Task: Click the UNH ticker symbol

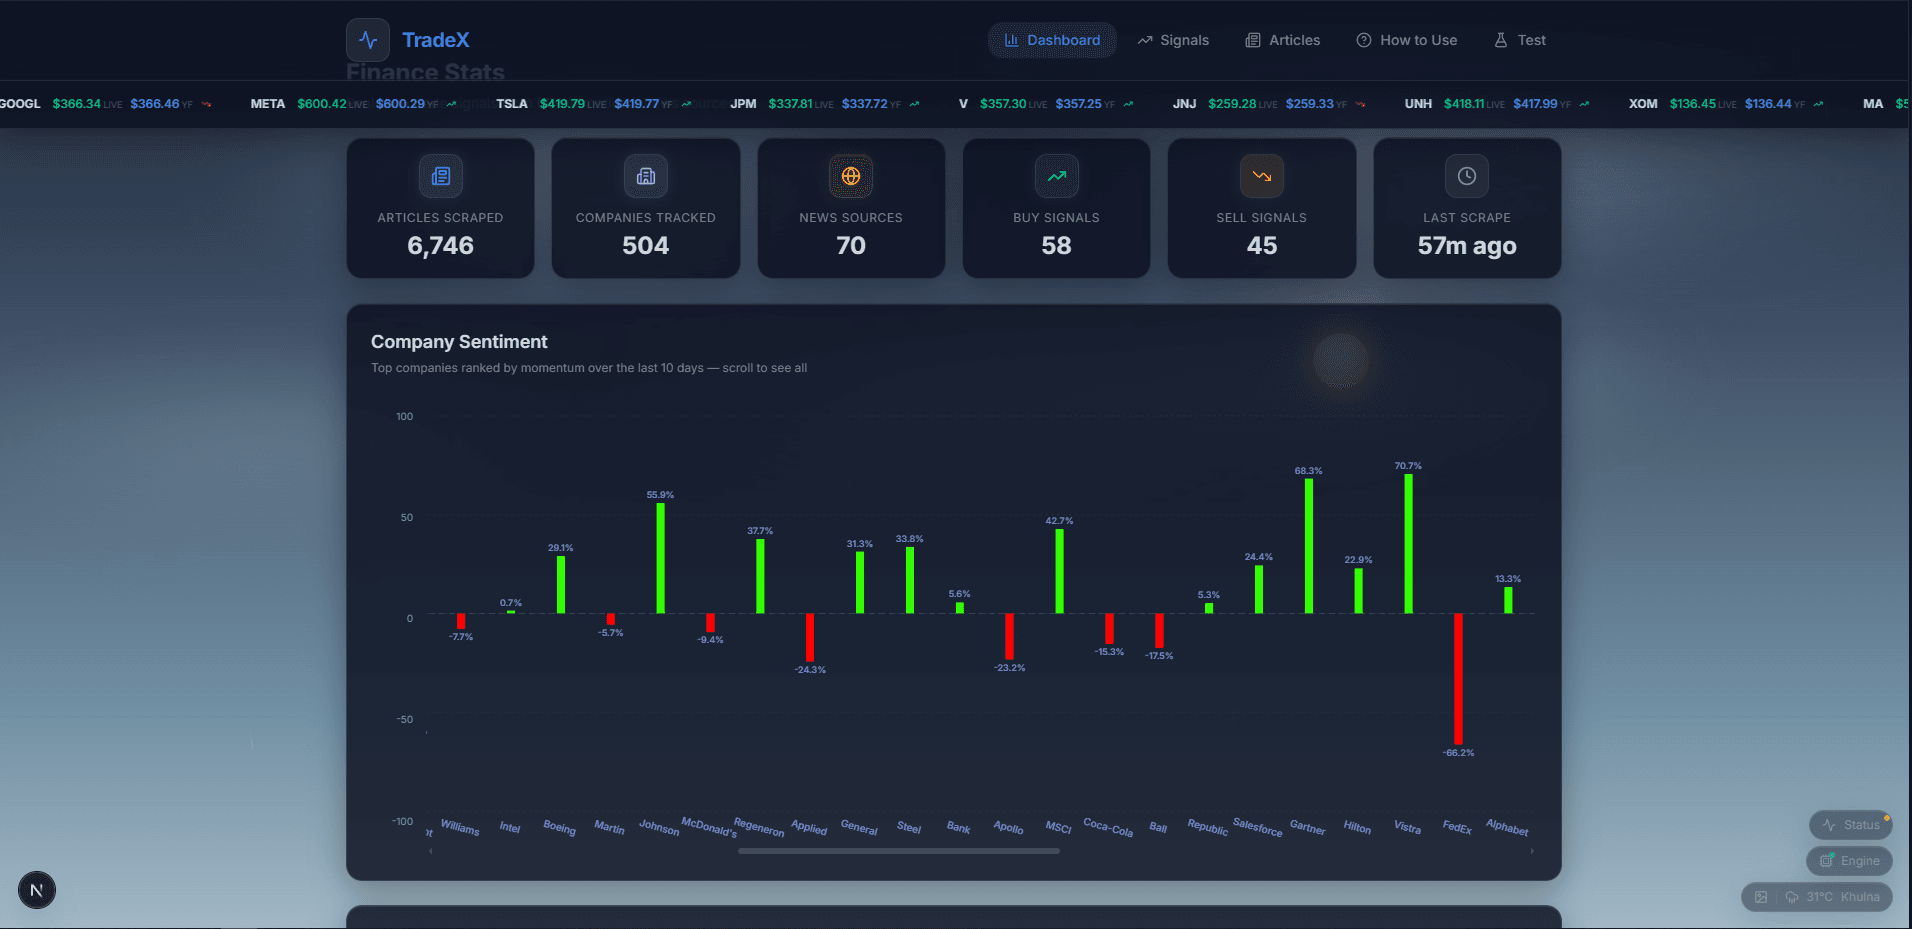Action: [x=1418, y=104]
